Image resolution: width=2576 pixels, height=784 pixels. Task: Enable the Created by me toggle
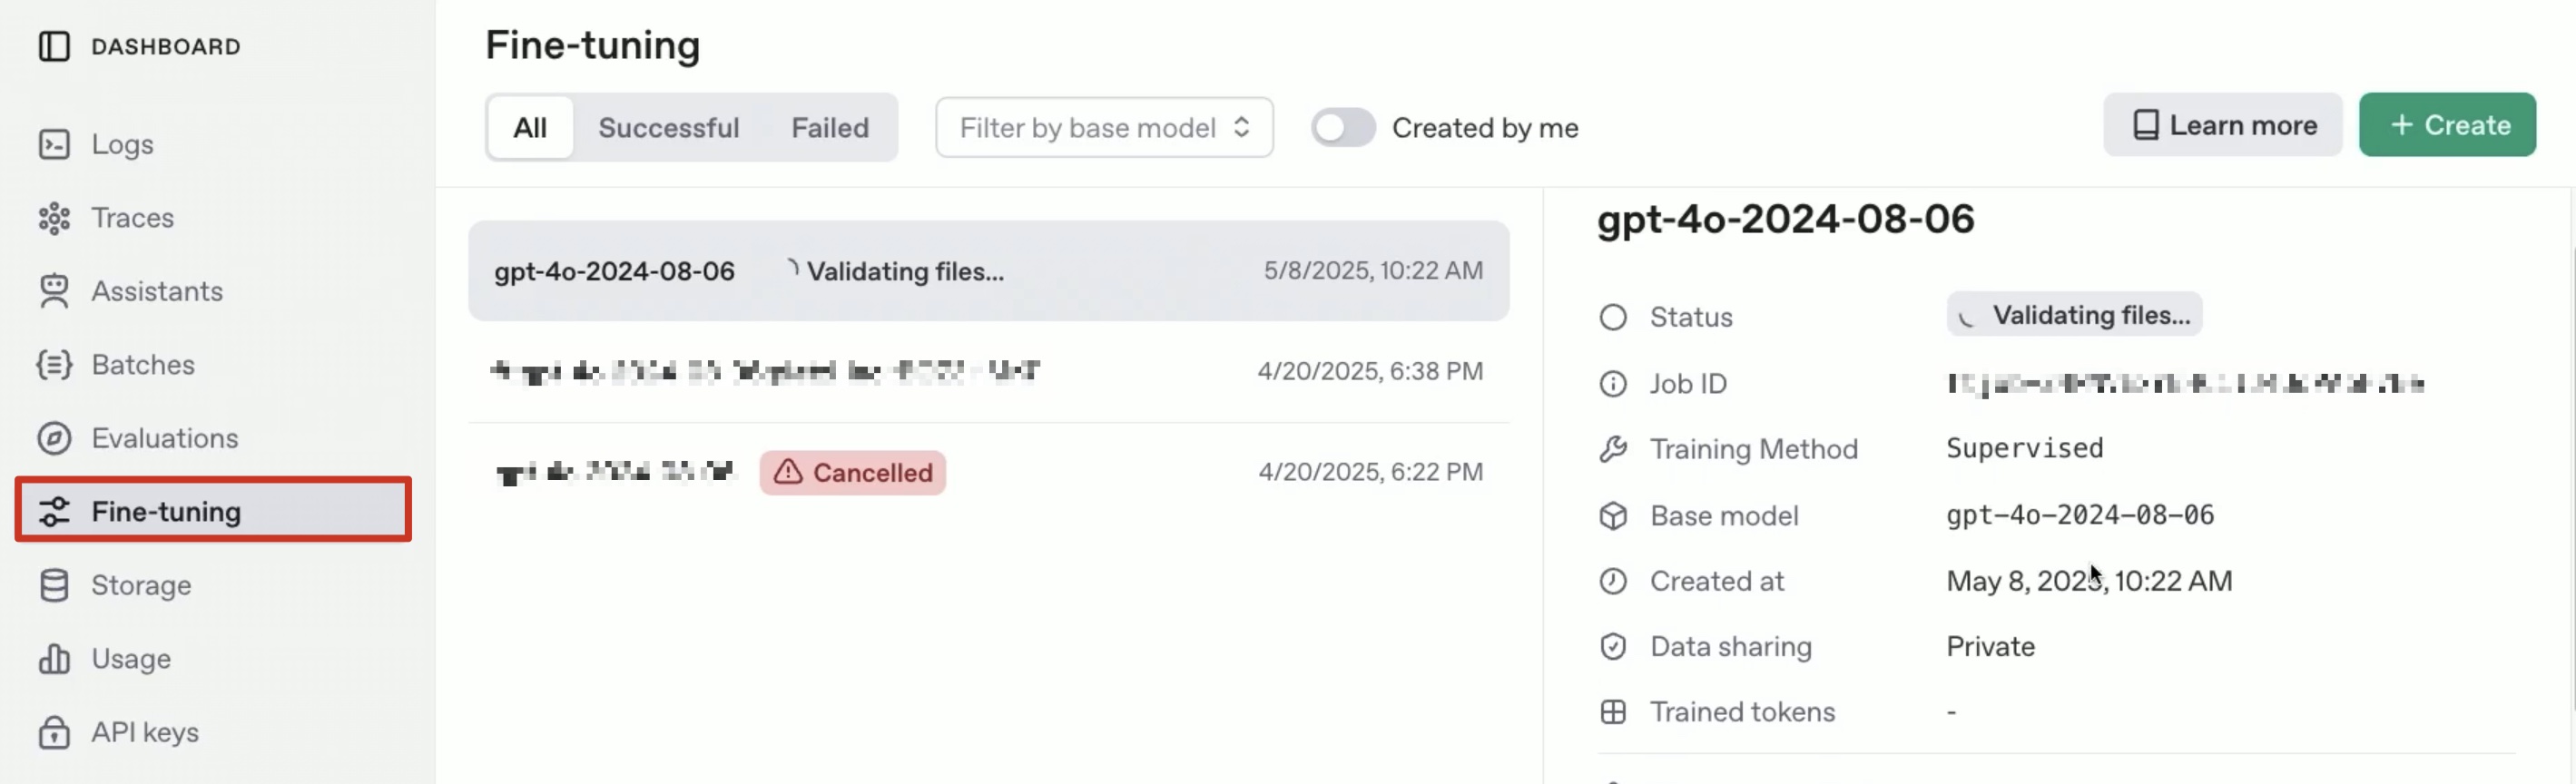1343,128
